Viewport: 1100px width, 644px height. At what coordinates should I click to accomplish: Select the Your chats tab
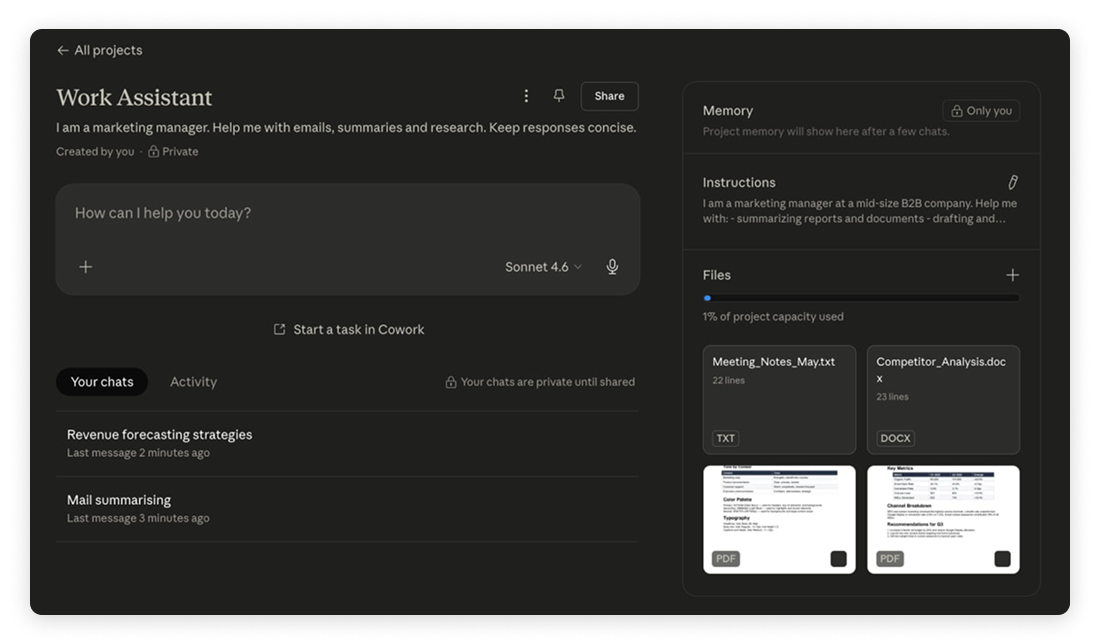(x=102, y=382)
